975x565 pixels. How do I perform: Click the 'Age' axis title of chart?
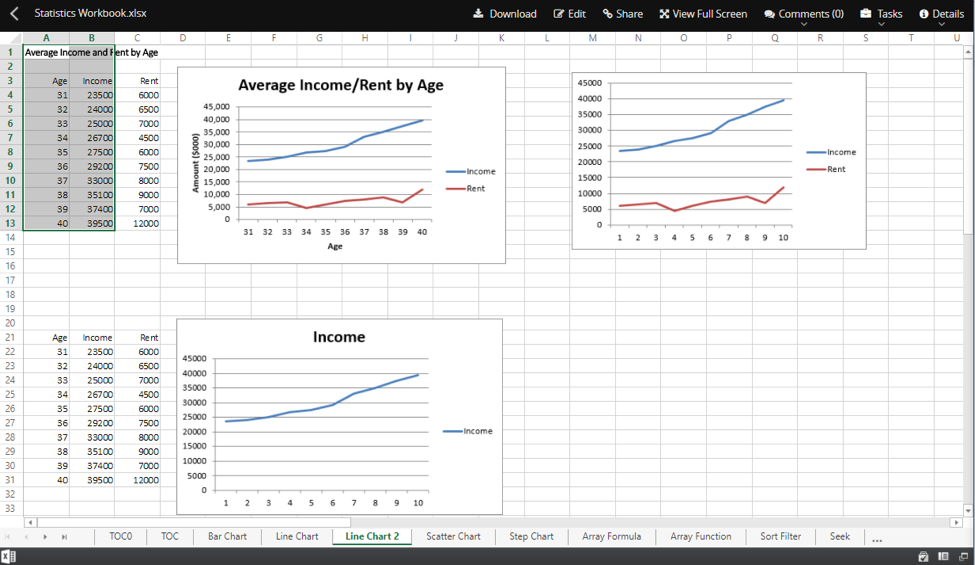pyautogui.click(x=335, y=246)
